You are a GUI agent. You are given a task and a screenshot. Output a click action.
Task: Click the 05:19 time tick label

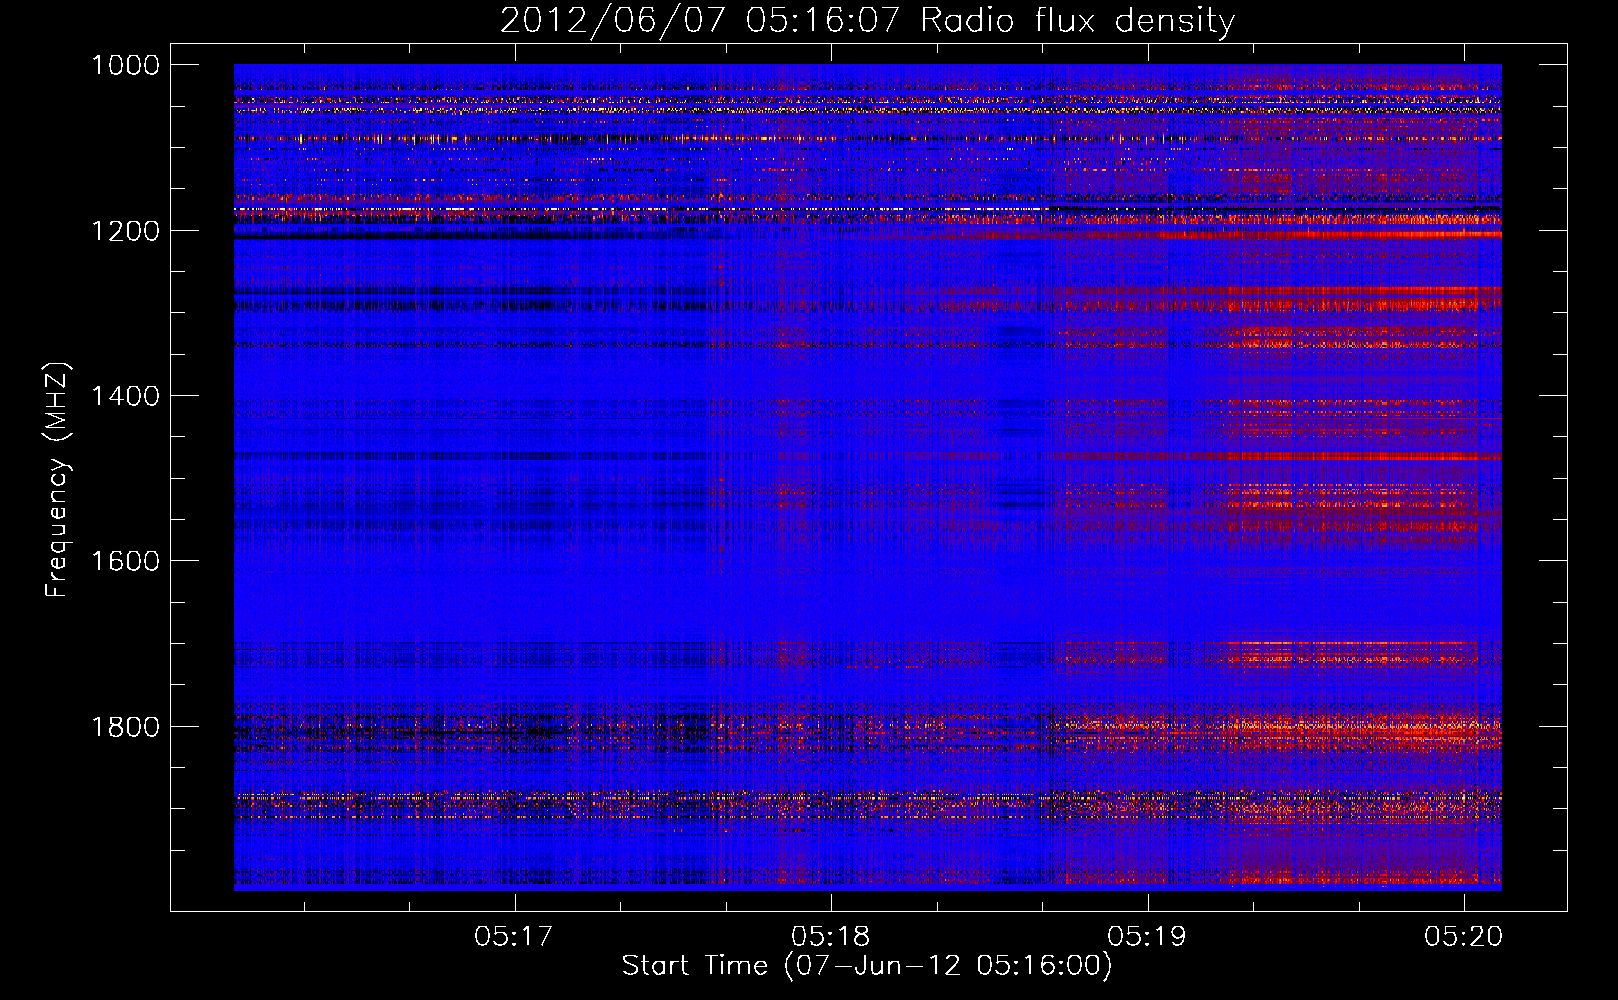[x=1147, y=936]
